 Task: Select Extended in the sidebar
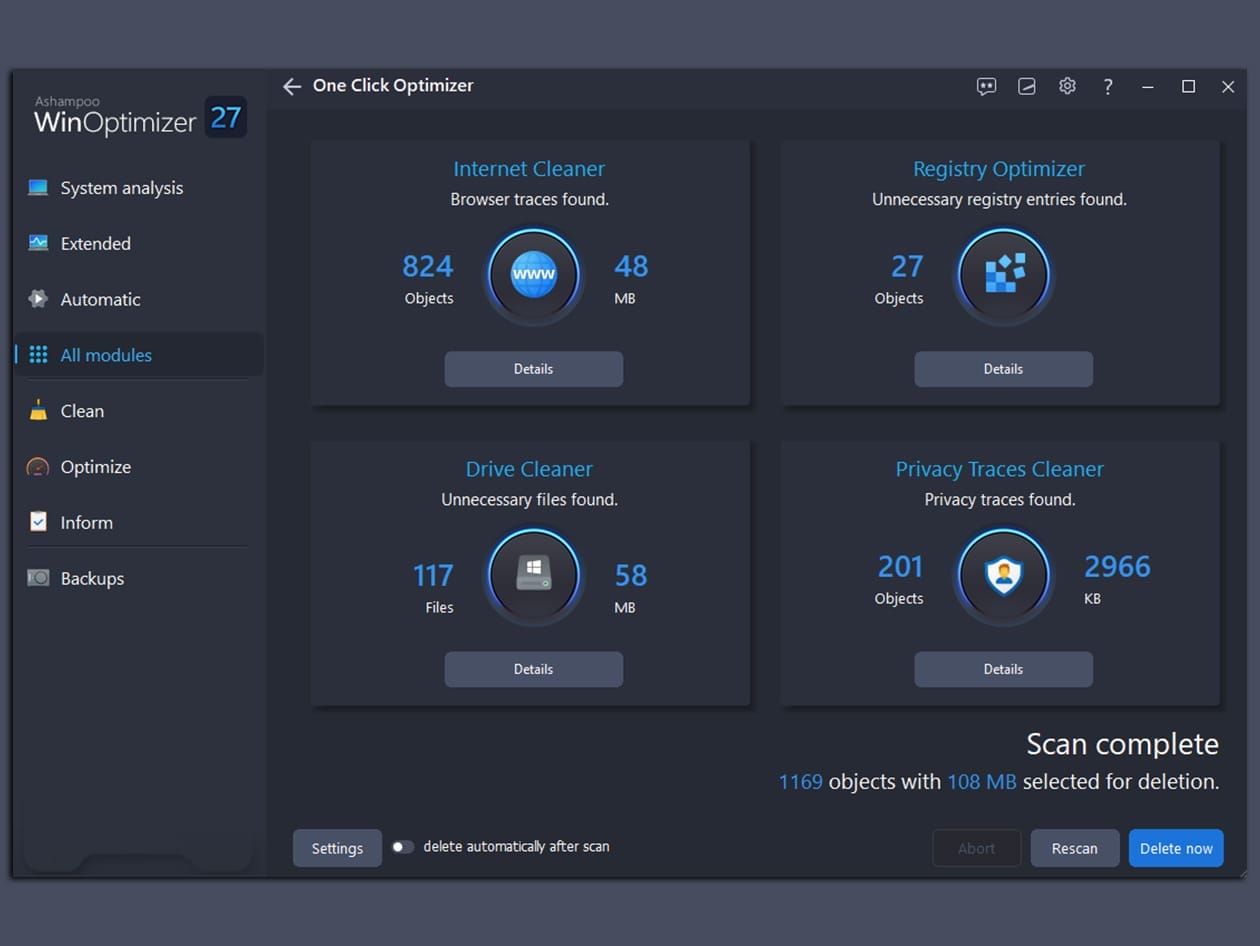[95, 244]
